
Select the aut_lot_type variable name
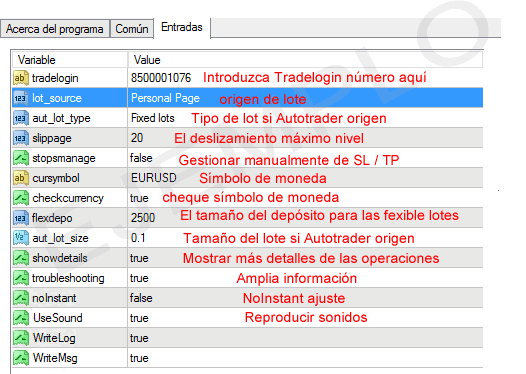[x=61, y=118]
